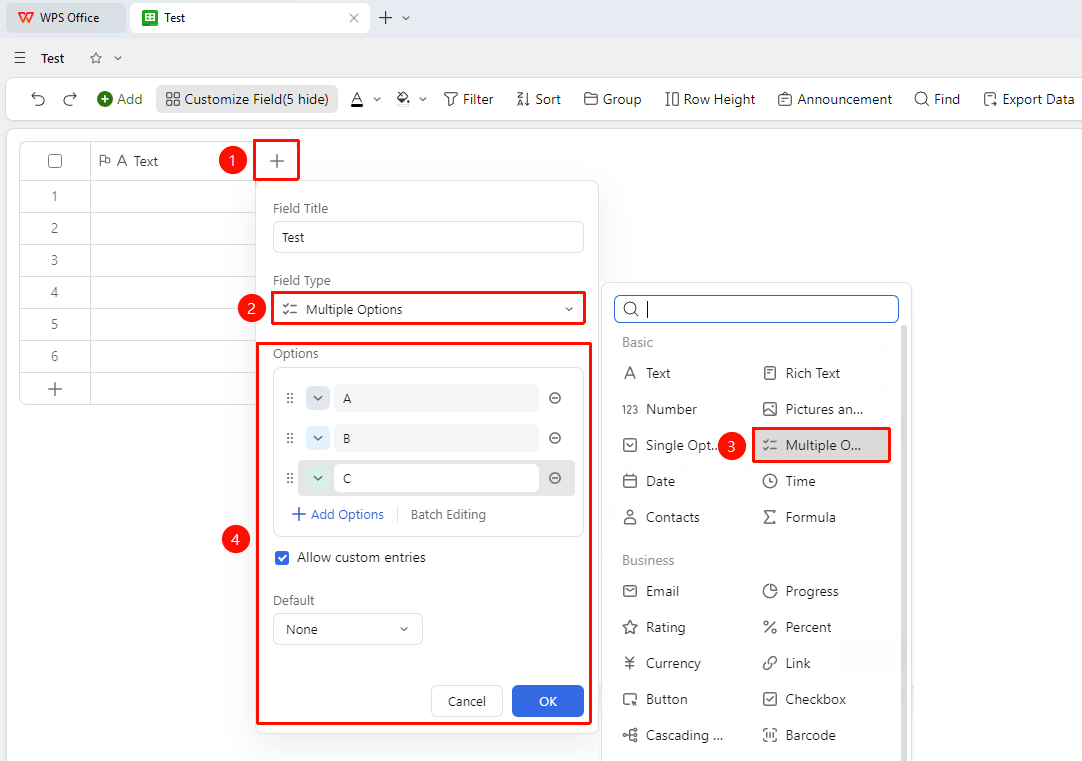Open the hamburger menu icon
Image resolution: width=1082 pixels, height=761 pixels.
click(20, 58)
